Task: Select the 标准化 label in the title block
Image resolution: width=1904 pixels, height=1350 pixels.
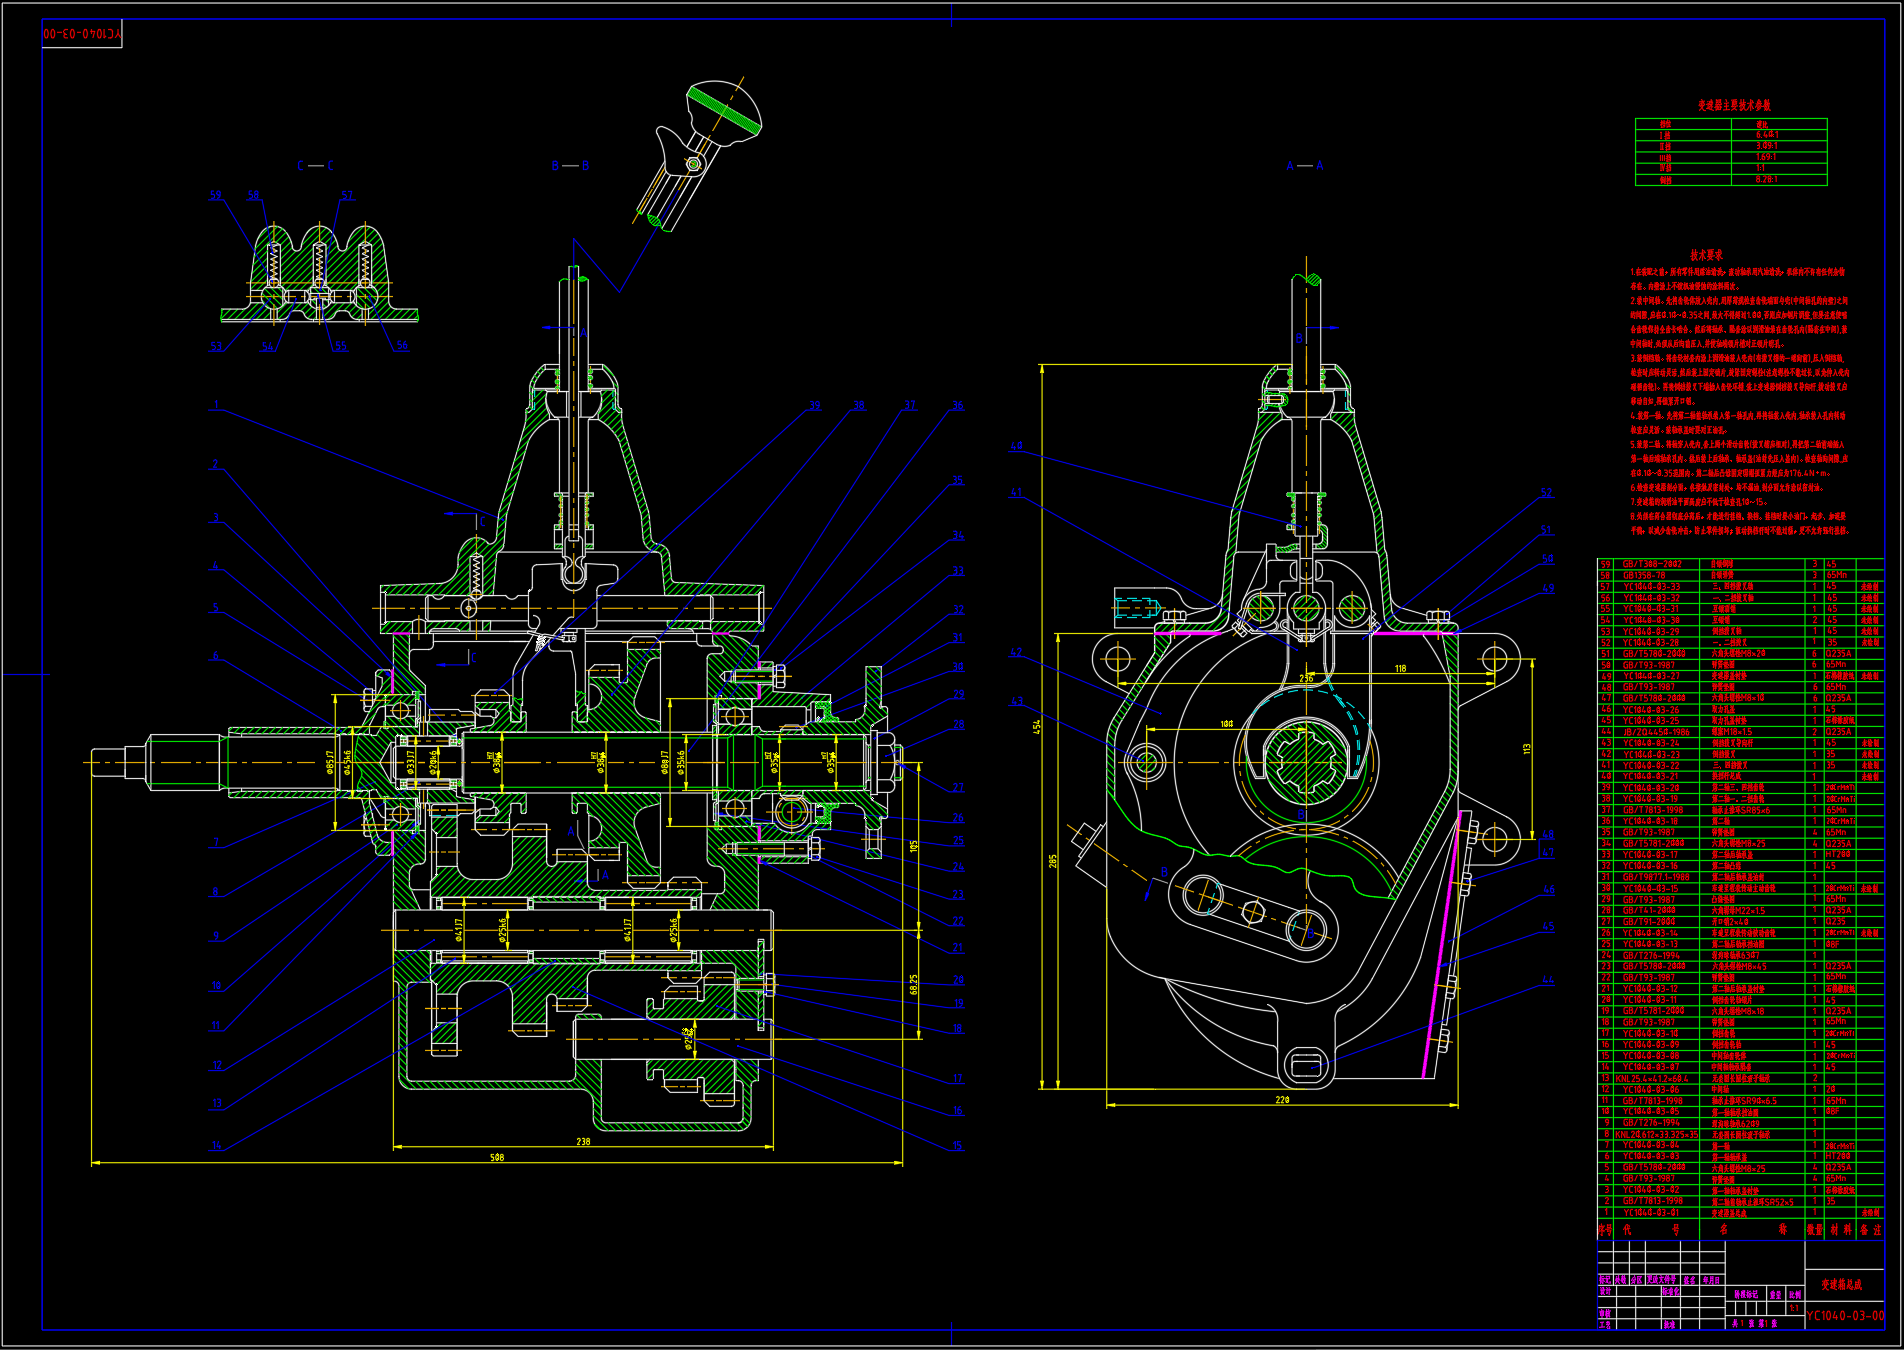Action: 1671,1292
